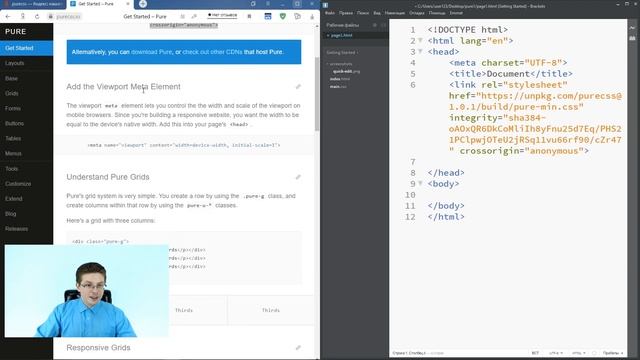Open the Навигация menu in Brackets
The height and width of the screenshot is (360, 640).
(x=395, y=13)
